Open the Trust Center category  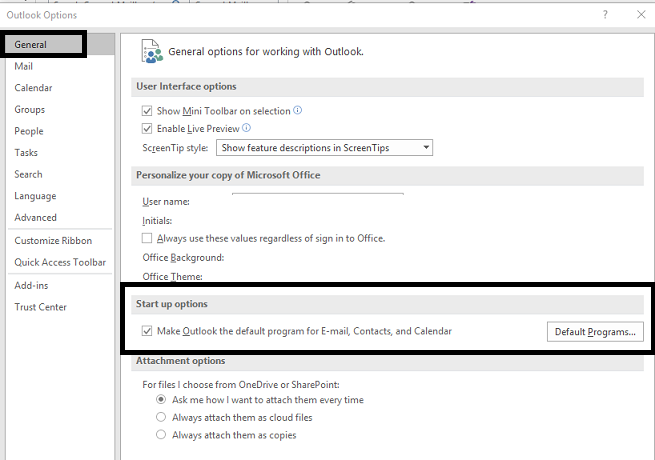[x=41, y=307]
